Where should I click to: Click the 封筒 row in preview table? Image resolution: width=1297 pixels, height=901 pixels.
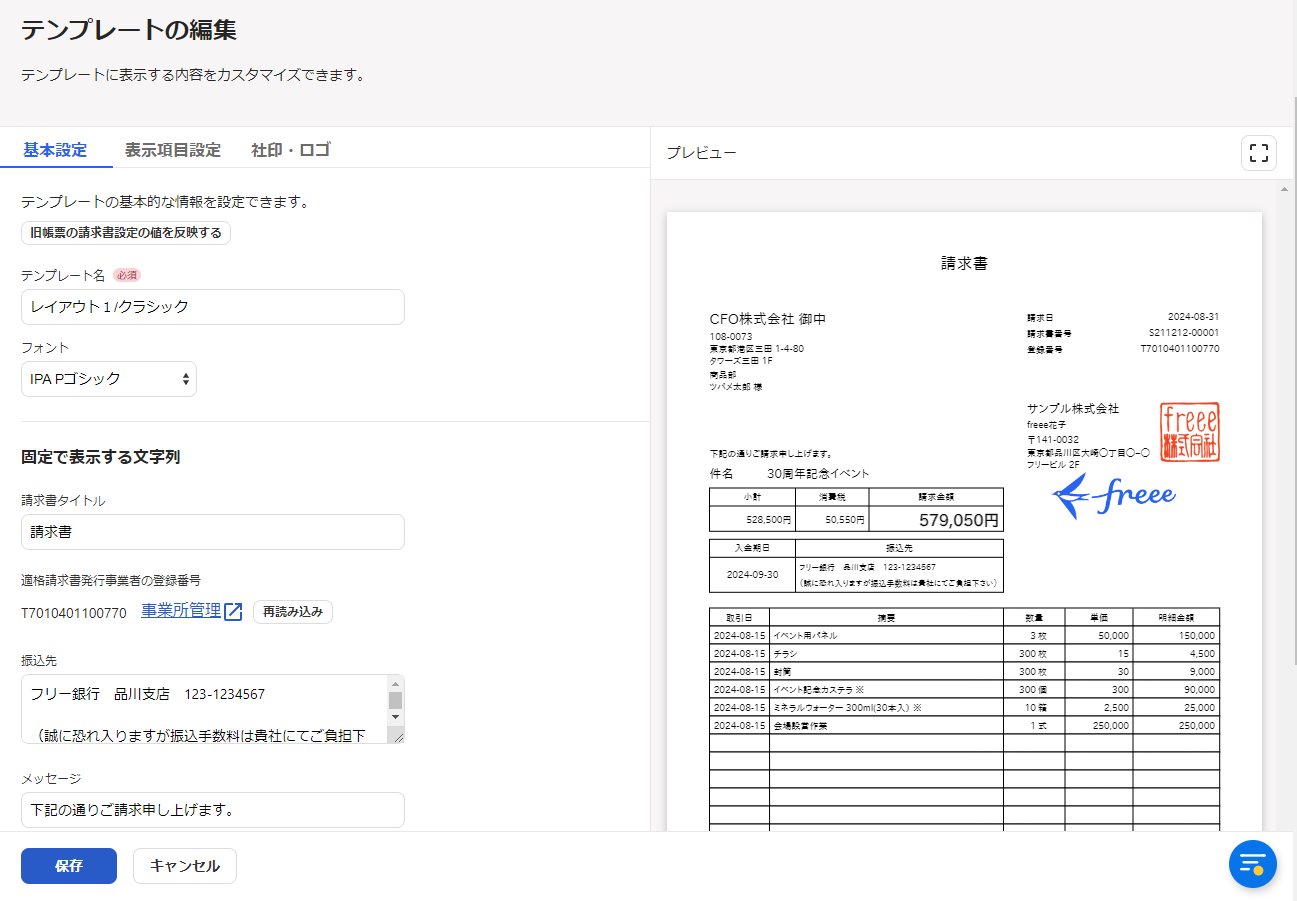click(x=964, y=671)
